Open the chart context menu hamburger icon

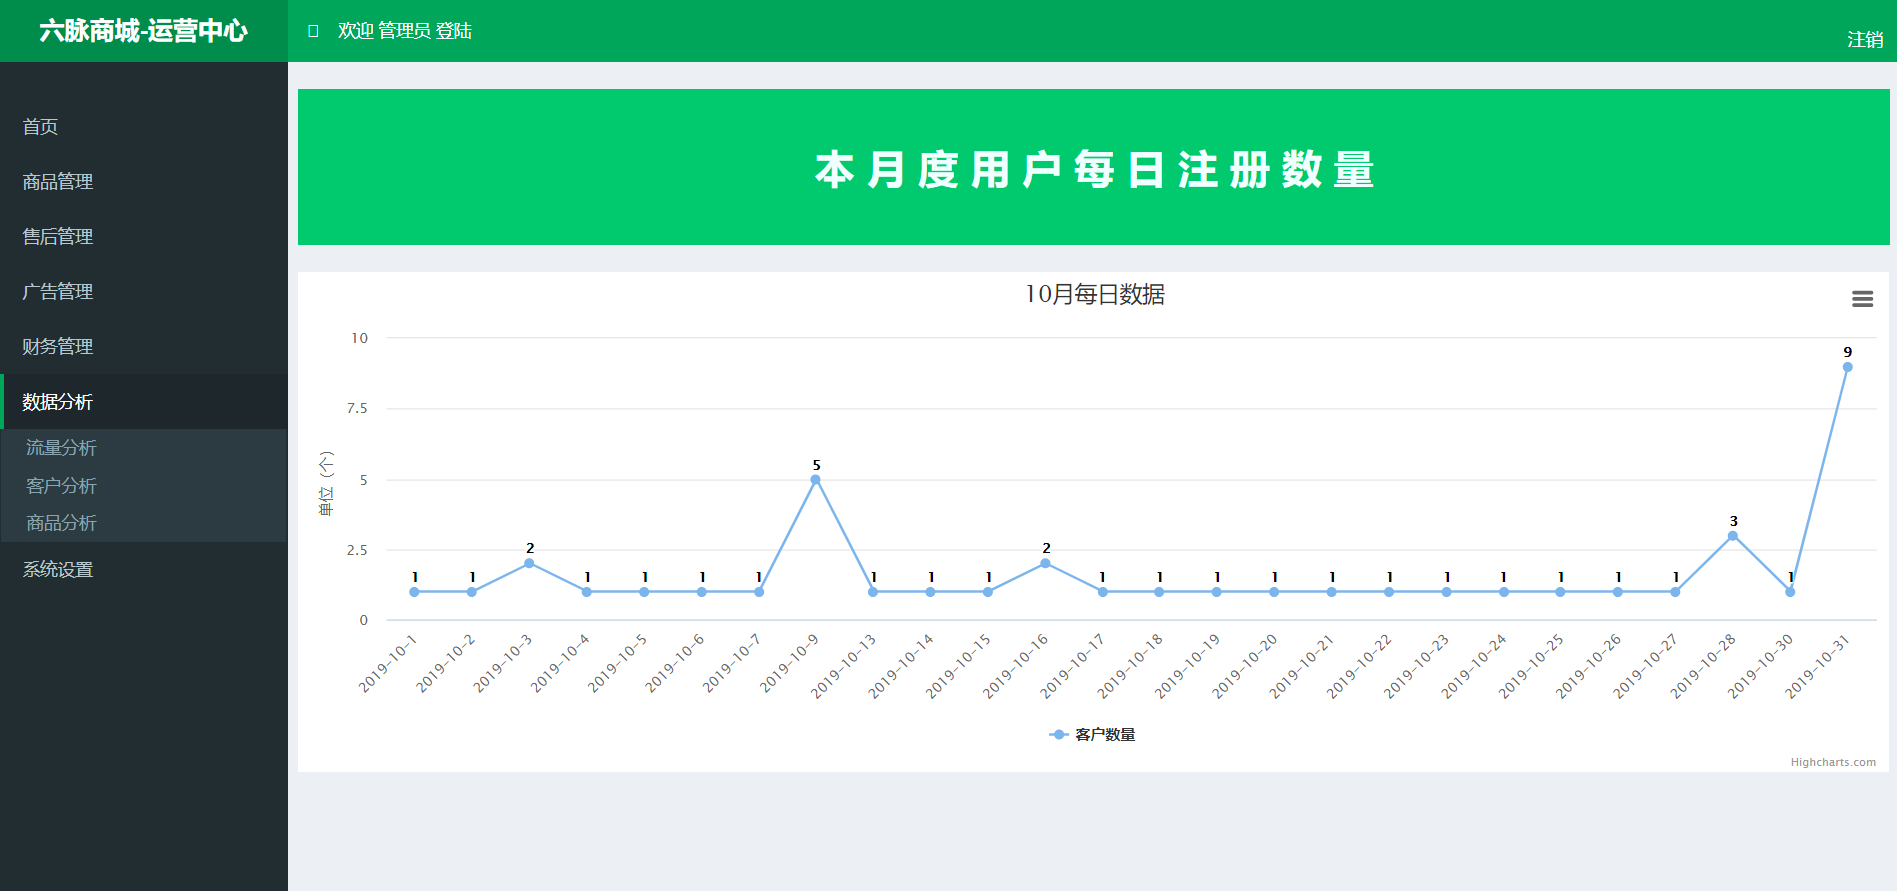click(1862, 299)
